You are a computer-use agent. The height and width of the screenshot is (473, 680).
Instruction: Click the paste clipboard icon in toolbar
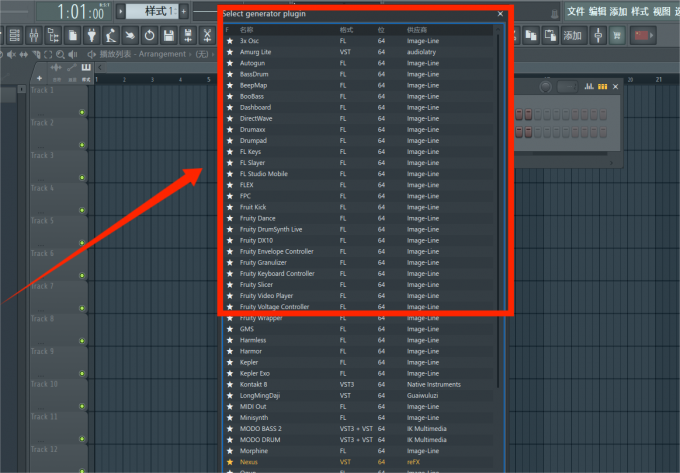point(550,36)
